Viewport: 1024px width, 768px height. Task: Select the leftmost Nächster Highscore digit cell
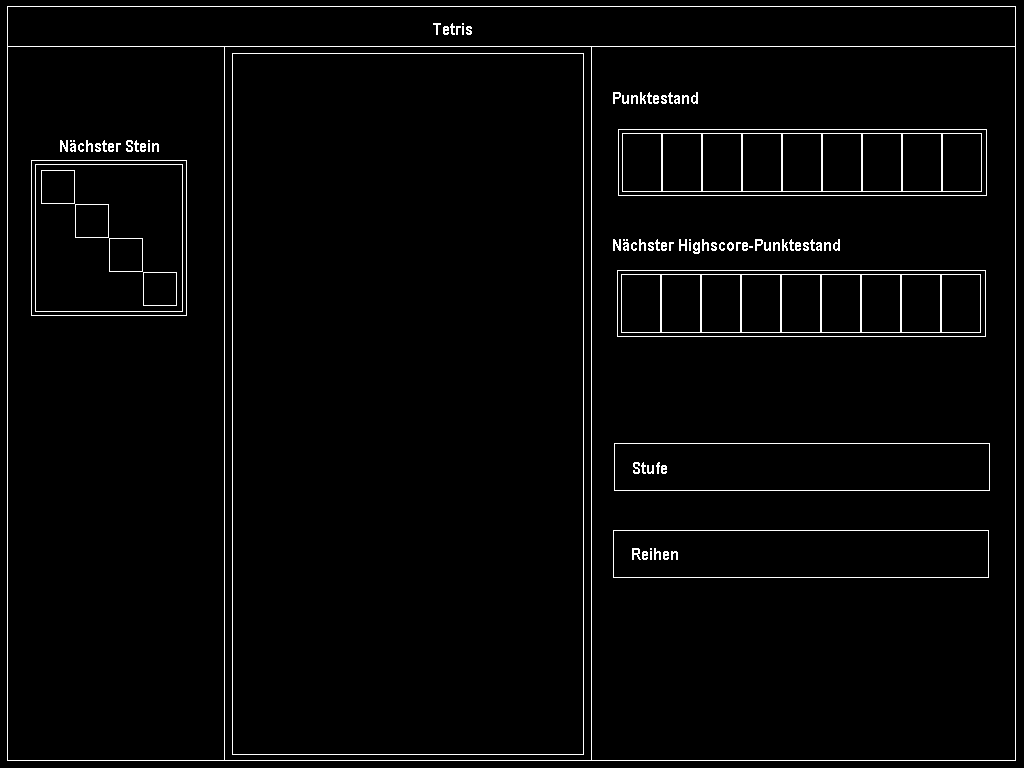(641, 303)
